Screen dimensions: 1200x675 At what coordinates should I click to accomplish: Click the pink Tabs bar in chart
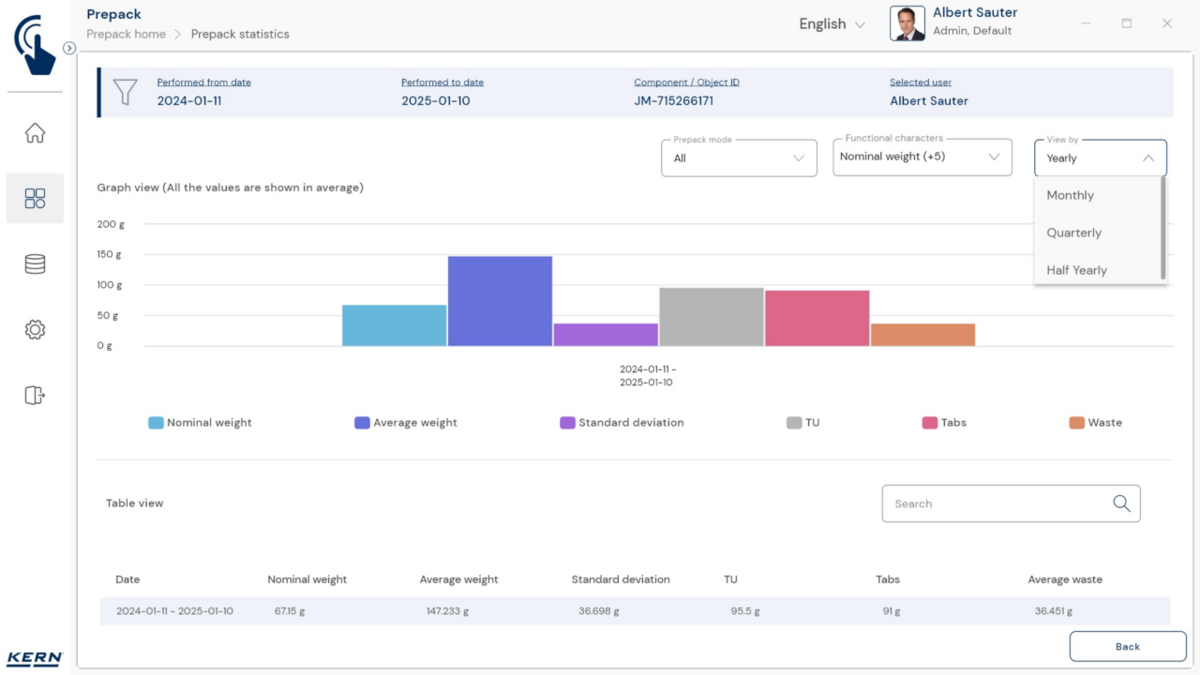tap(817, 318)
